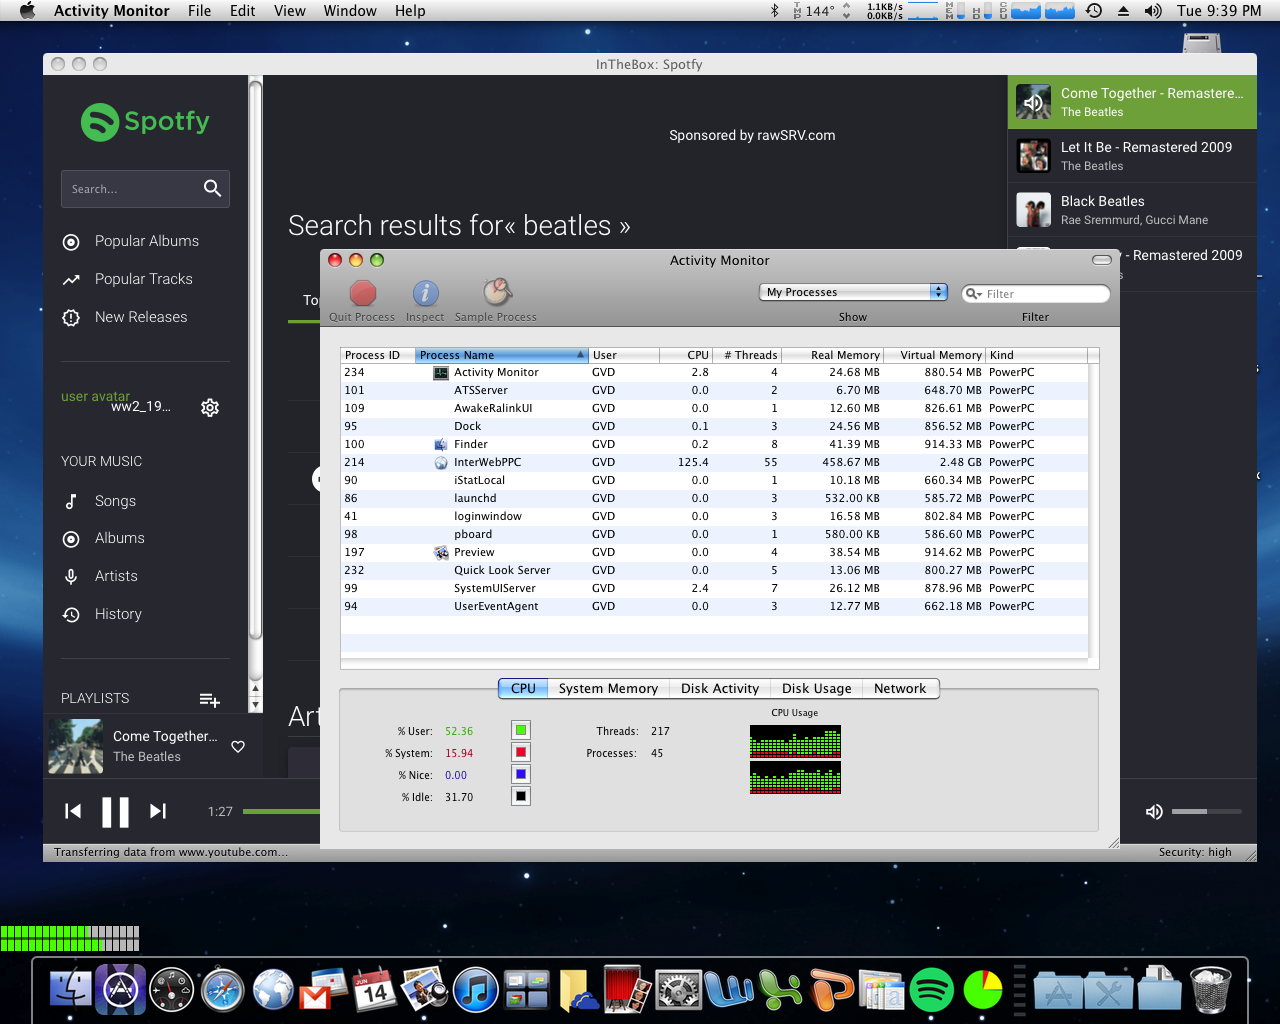Sort by the Virtual Memory column header
Screen dimensions: 1280x1024
coord(934,355)
